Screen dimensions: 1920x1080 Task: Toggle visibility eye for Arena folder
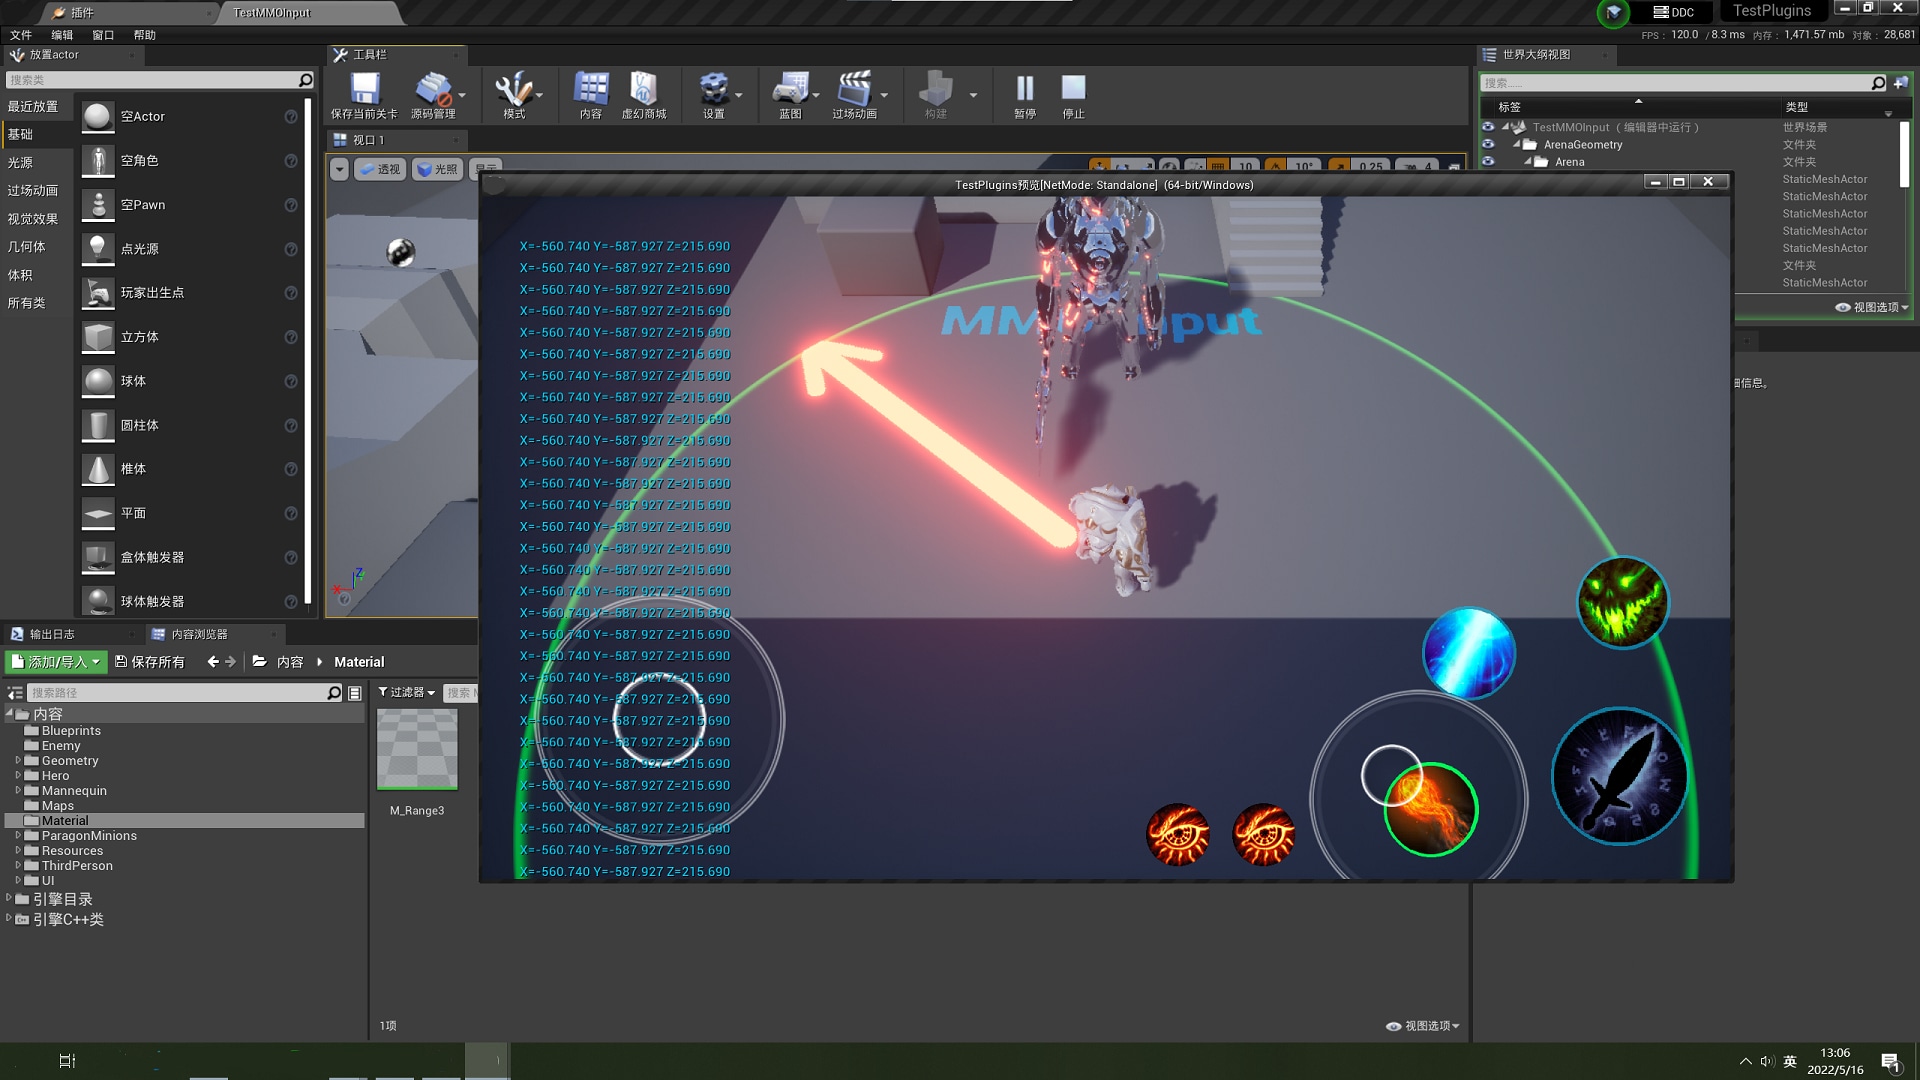(x=1488, y=161)
